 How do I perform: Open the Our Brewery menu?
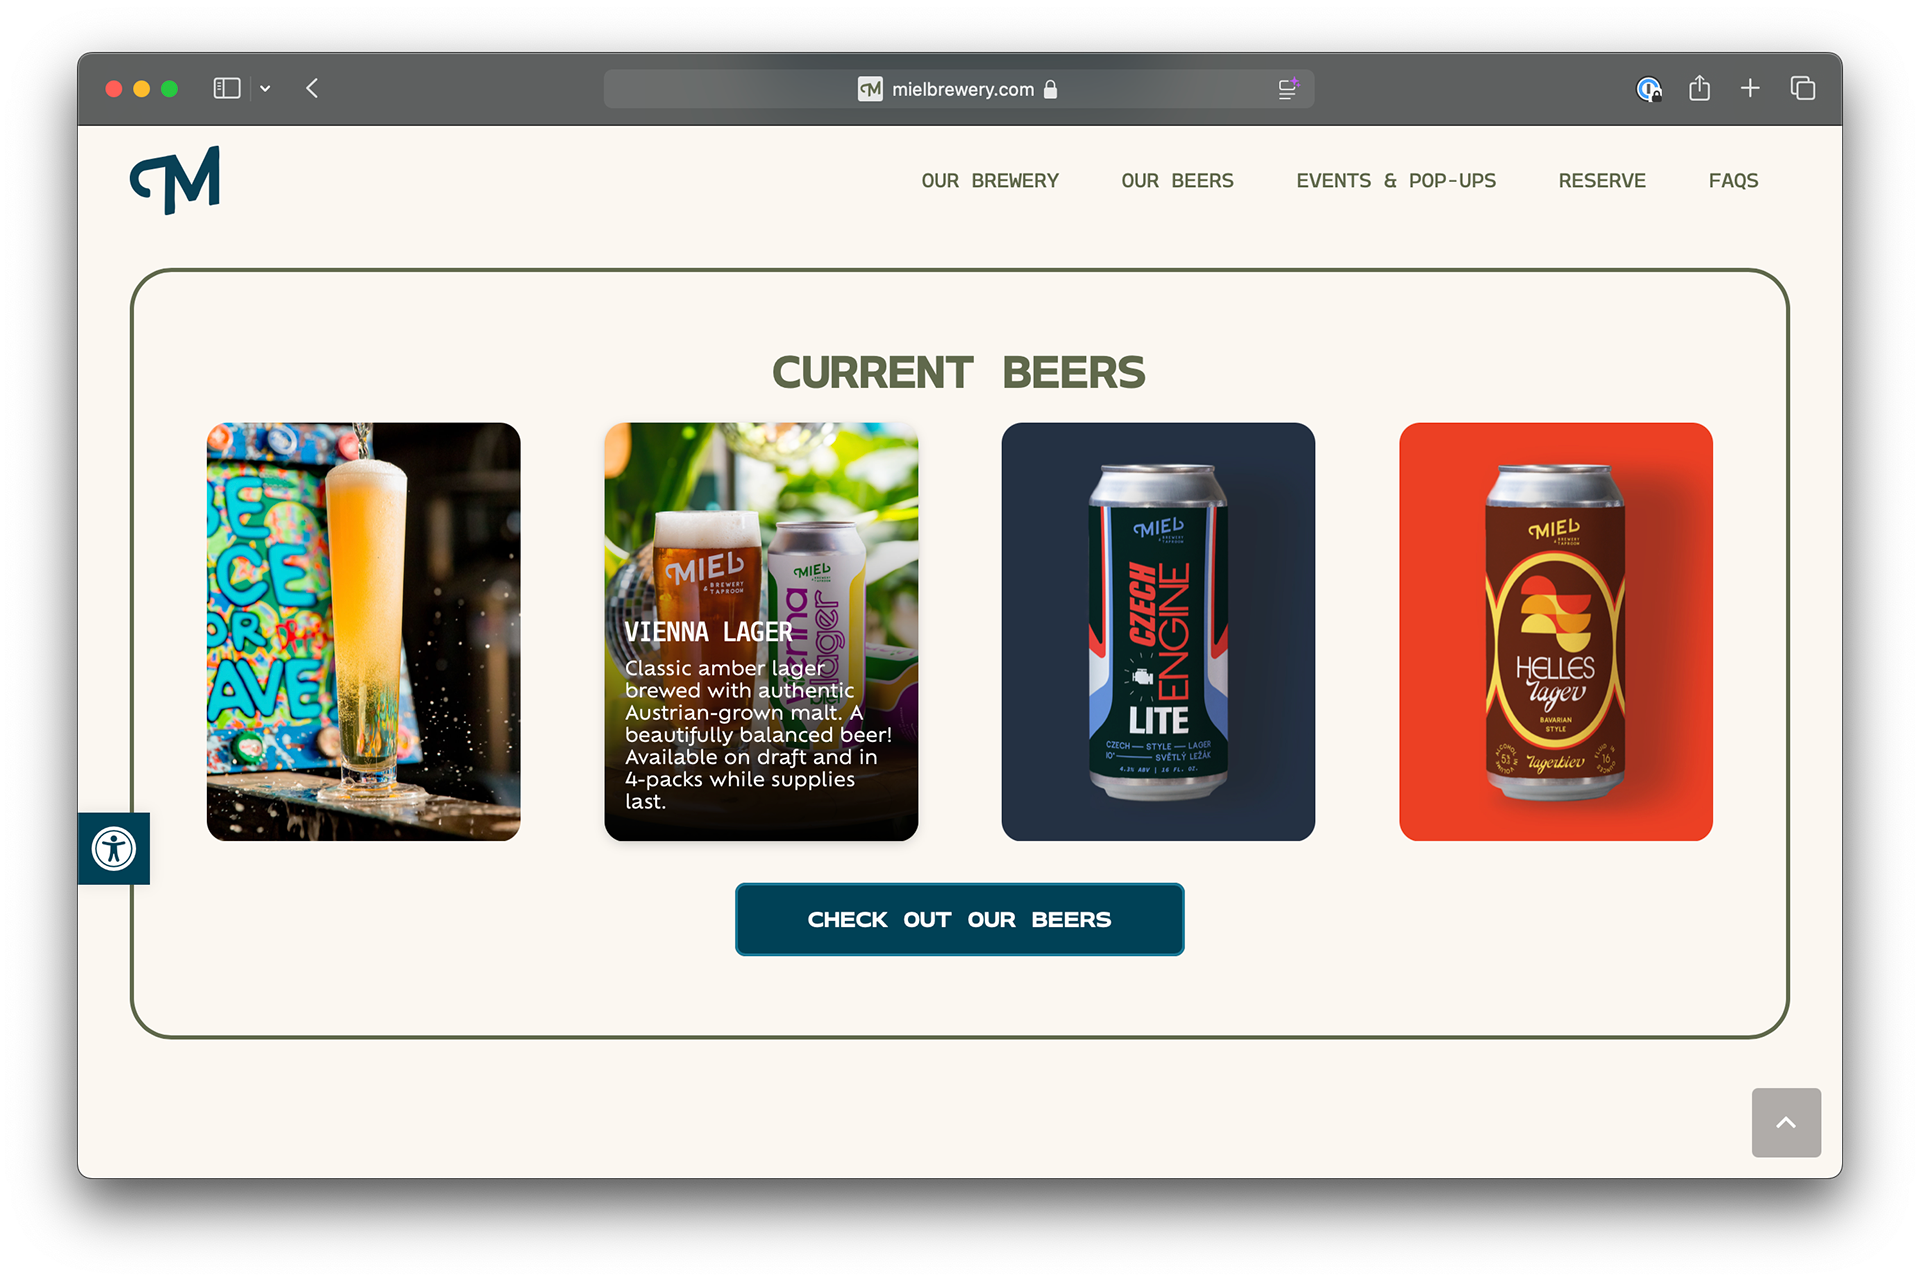pyautogui.click(x=990, y=181)
